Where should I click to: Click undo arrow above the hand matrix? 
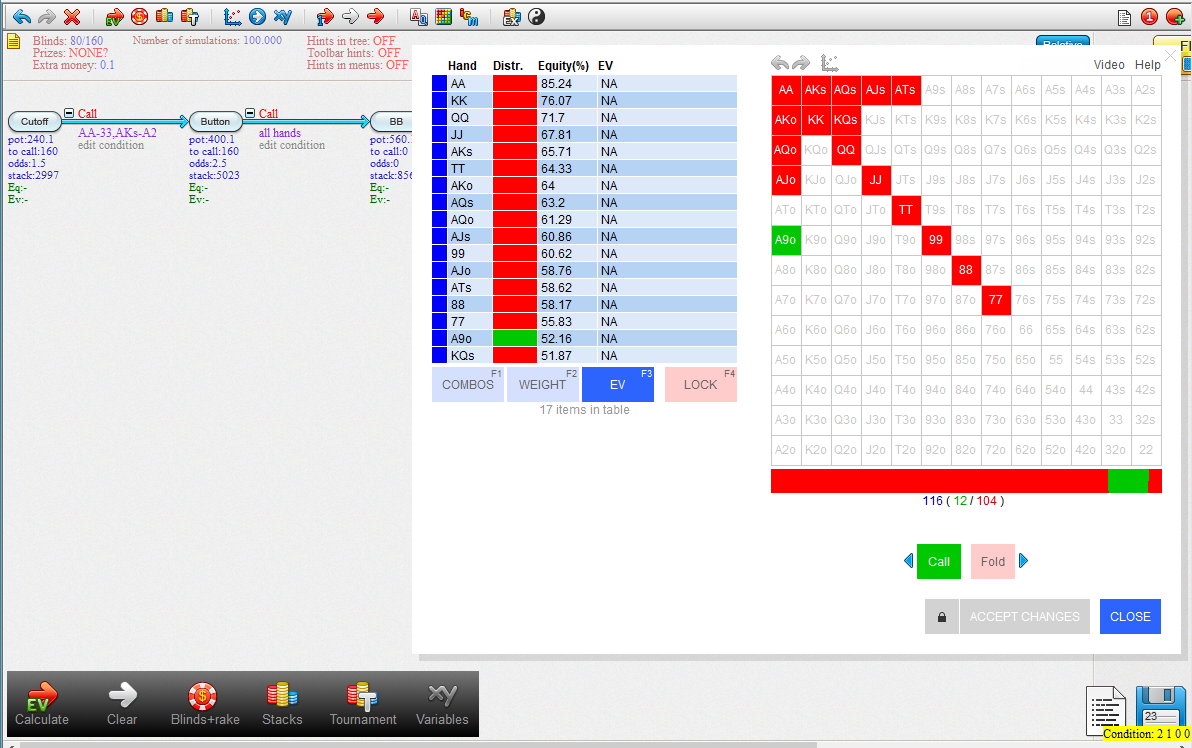780,63
